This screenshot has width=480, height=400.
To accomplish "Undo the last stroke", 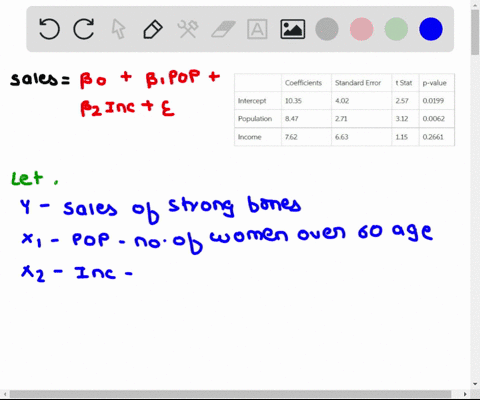I will pyautogui.click(x=49, y=29).
